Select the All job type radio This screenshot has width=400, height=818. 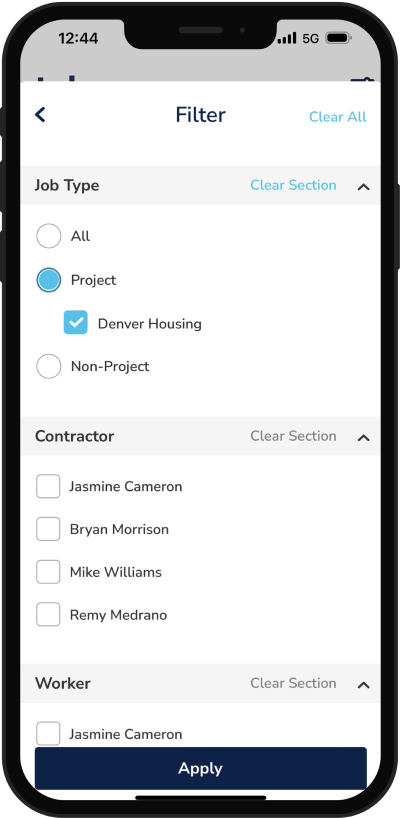(x=49, y=236)
